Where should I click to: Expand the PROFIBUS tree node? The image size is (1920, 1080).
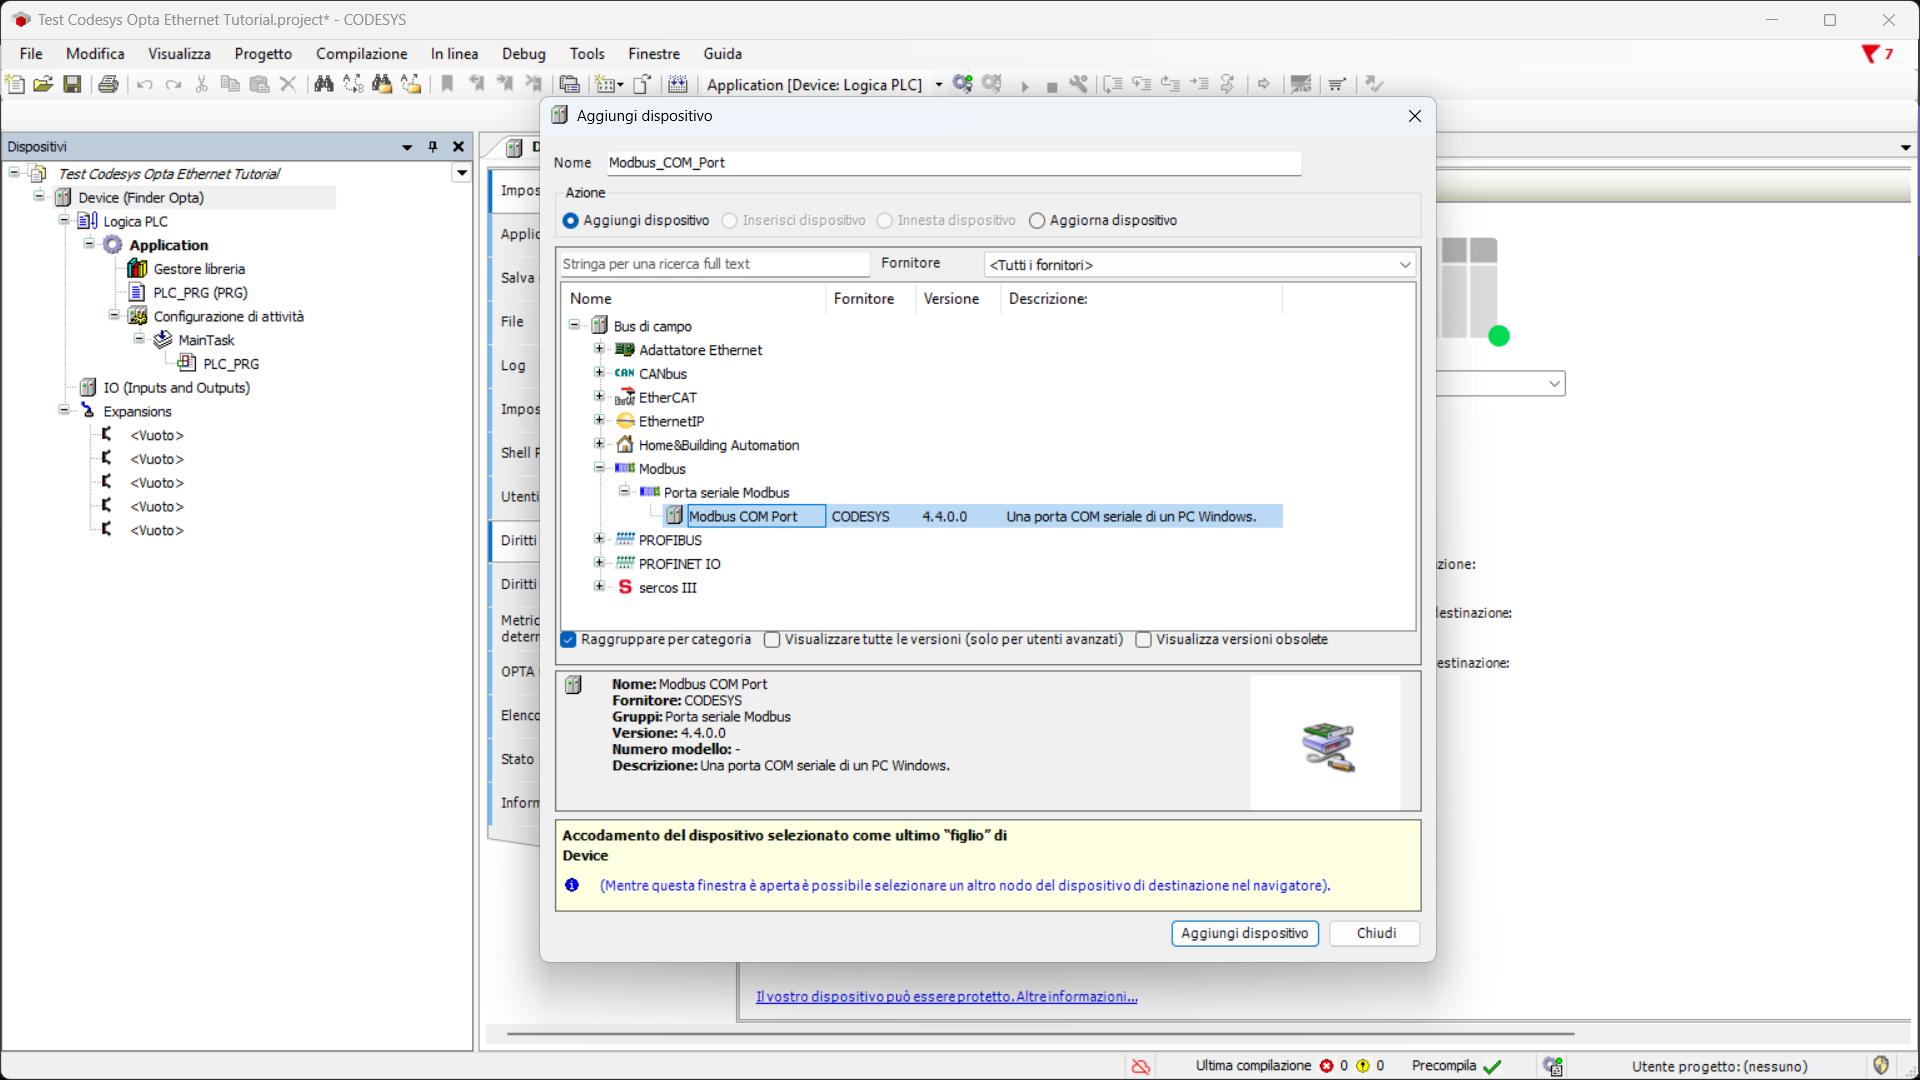[x=599, y=539]
